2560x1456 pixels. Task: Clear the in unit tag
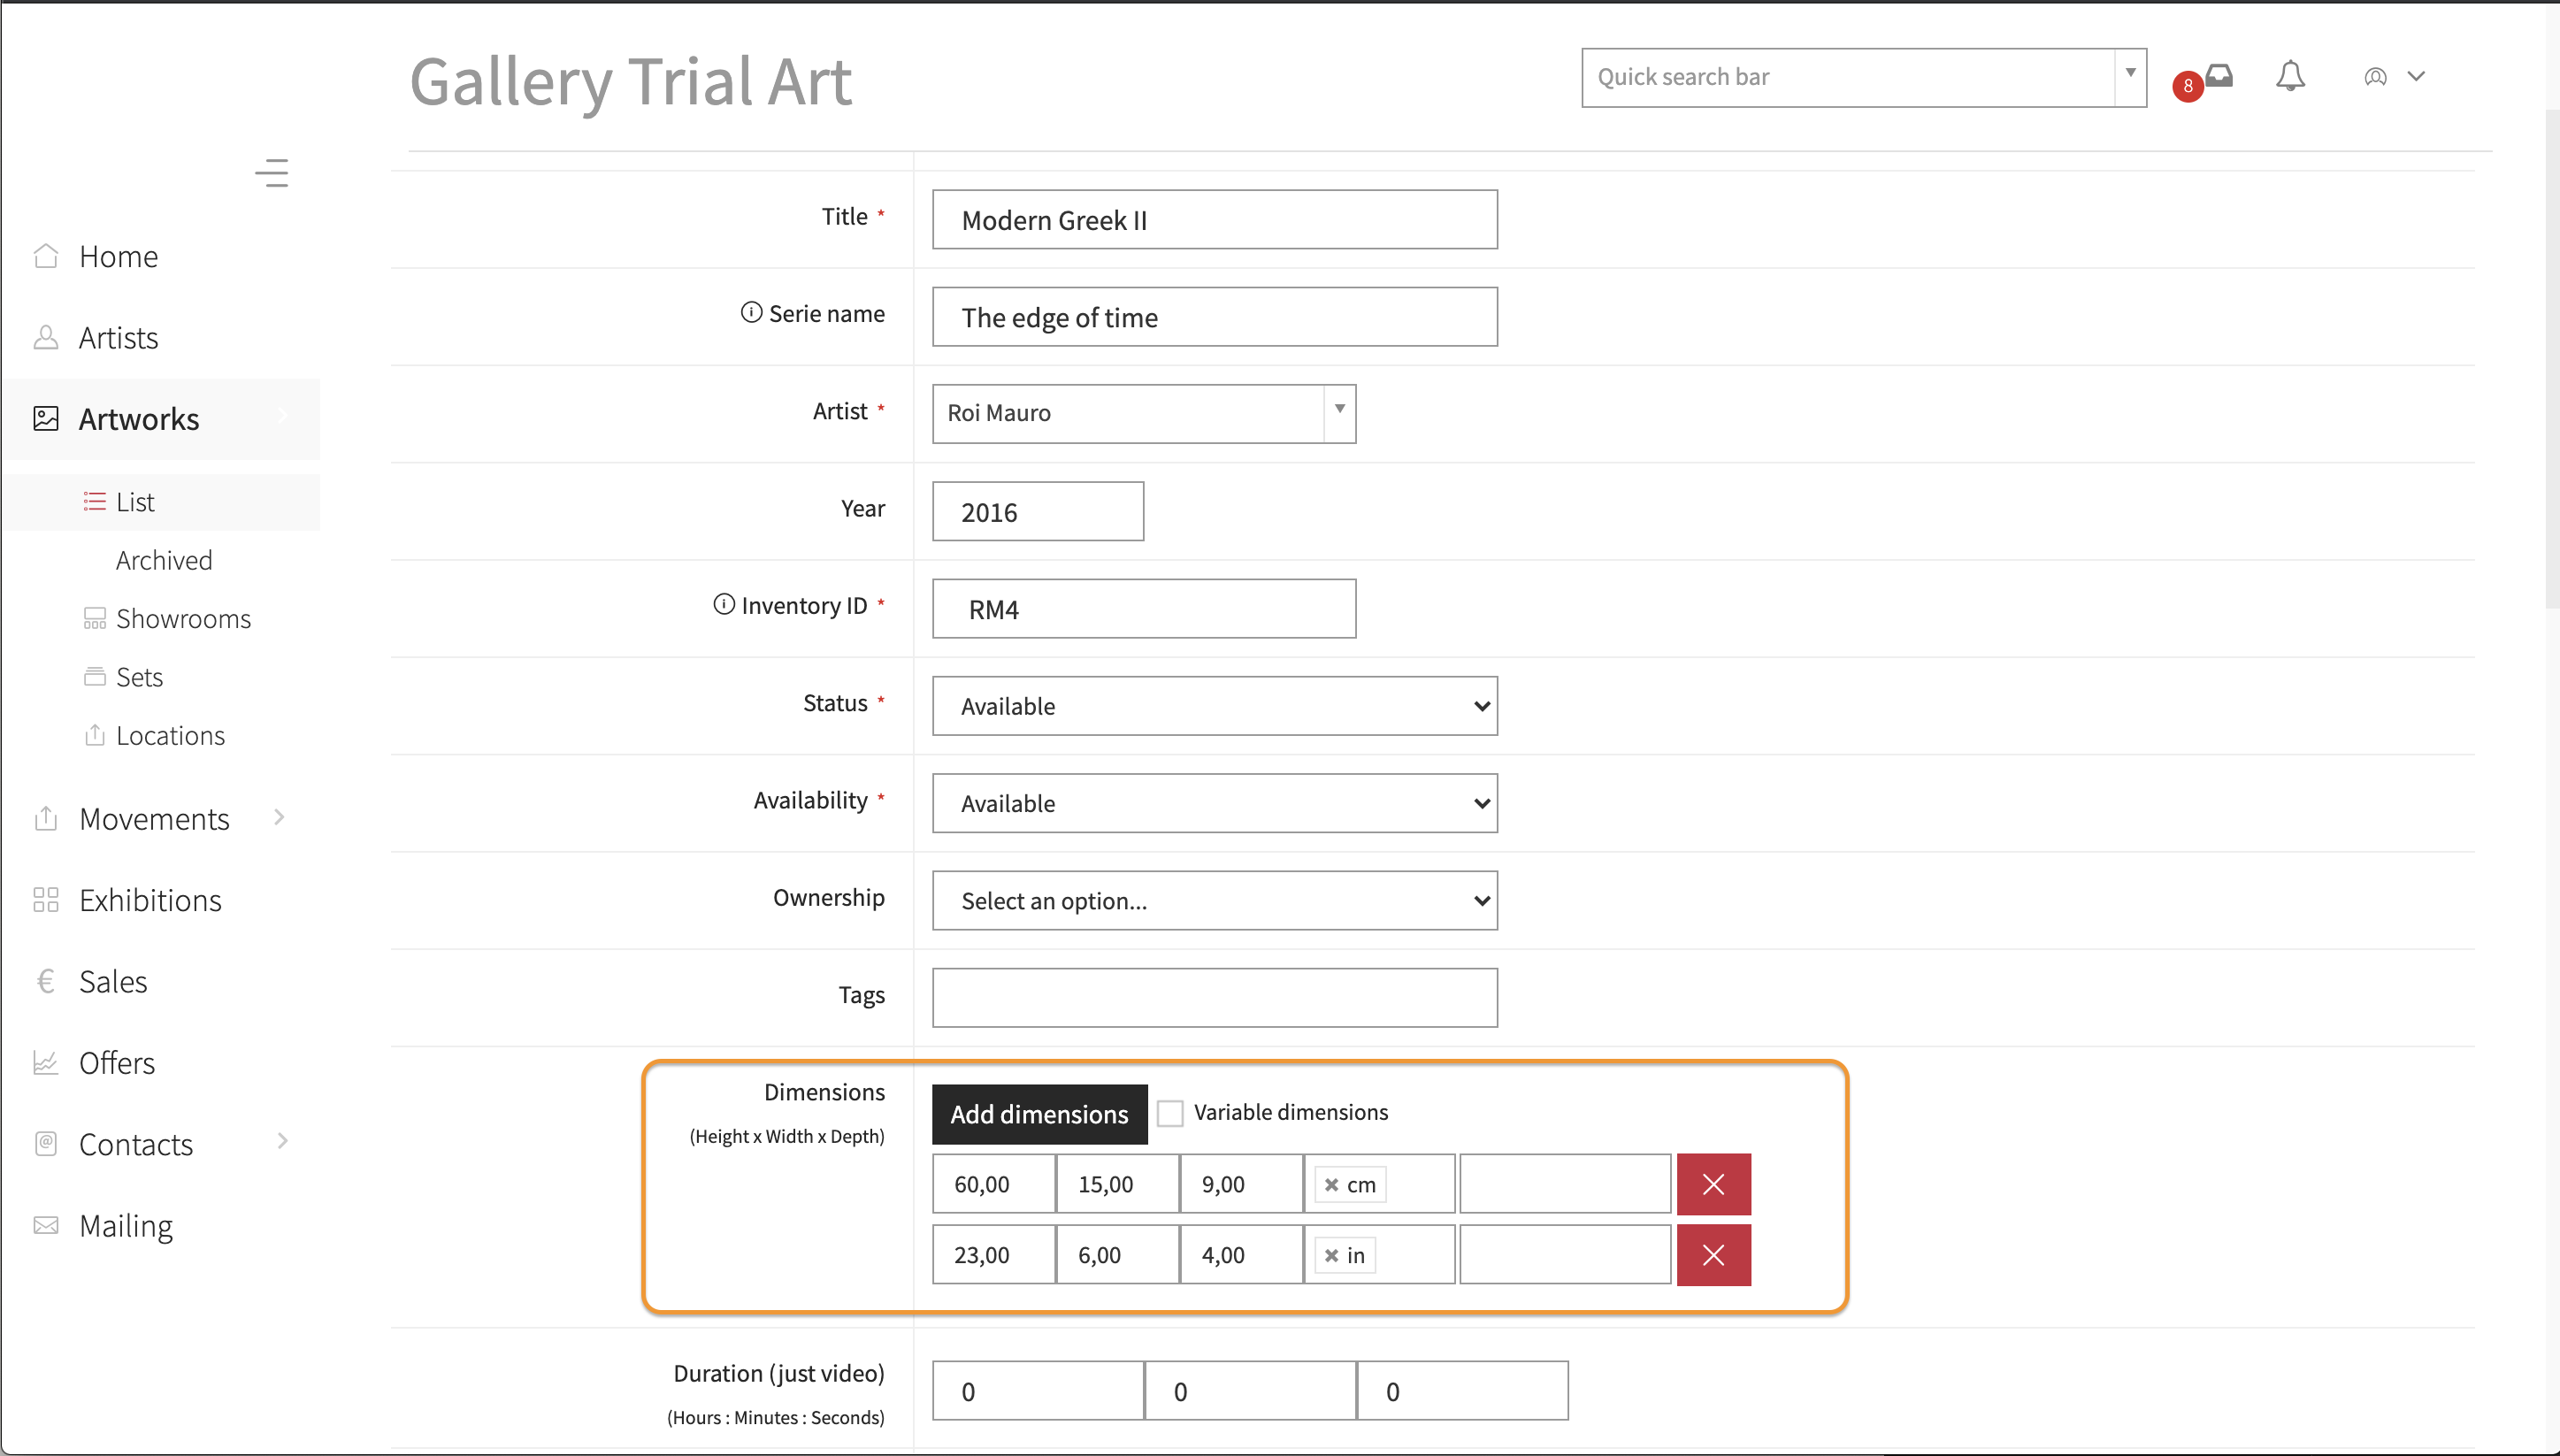pyautogui.click(x=1331, y=1256)
